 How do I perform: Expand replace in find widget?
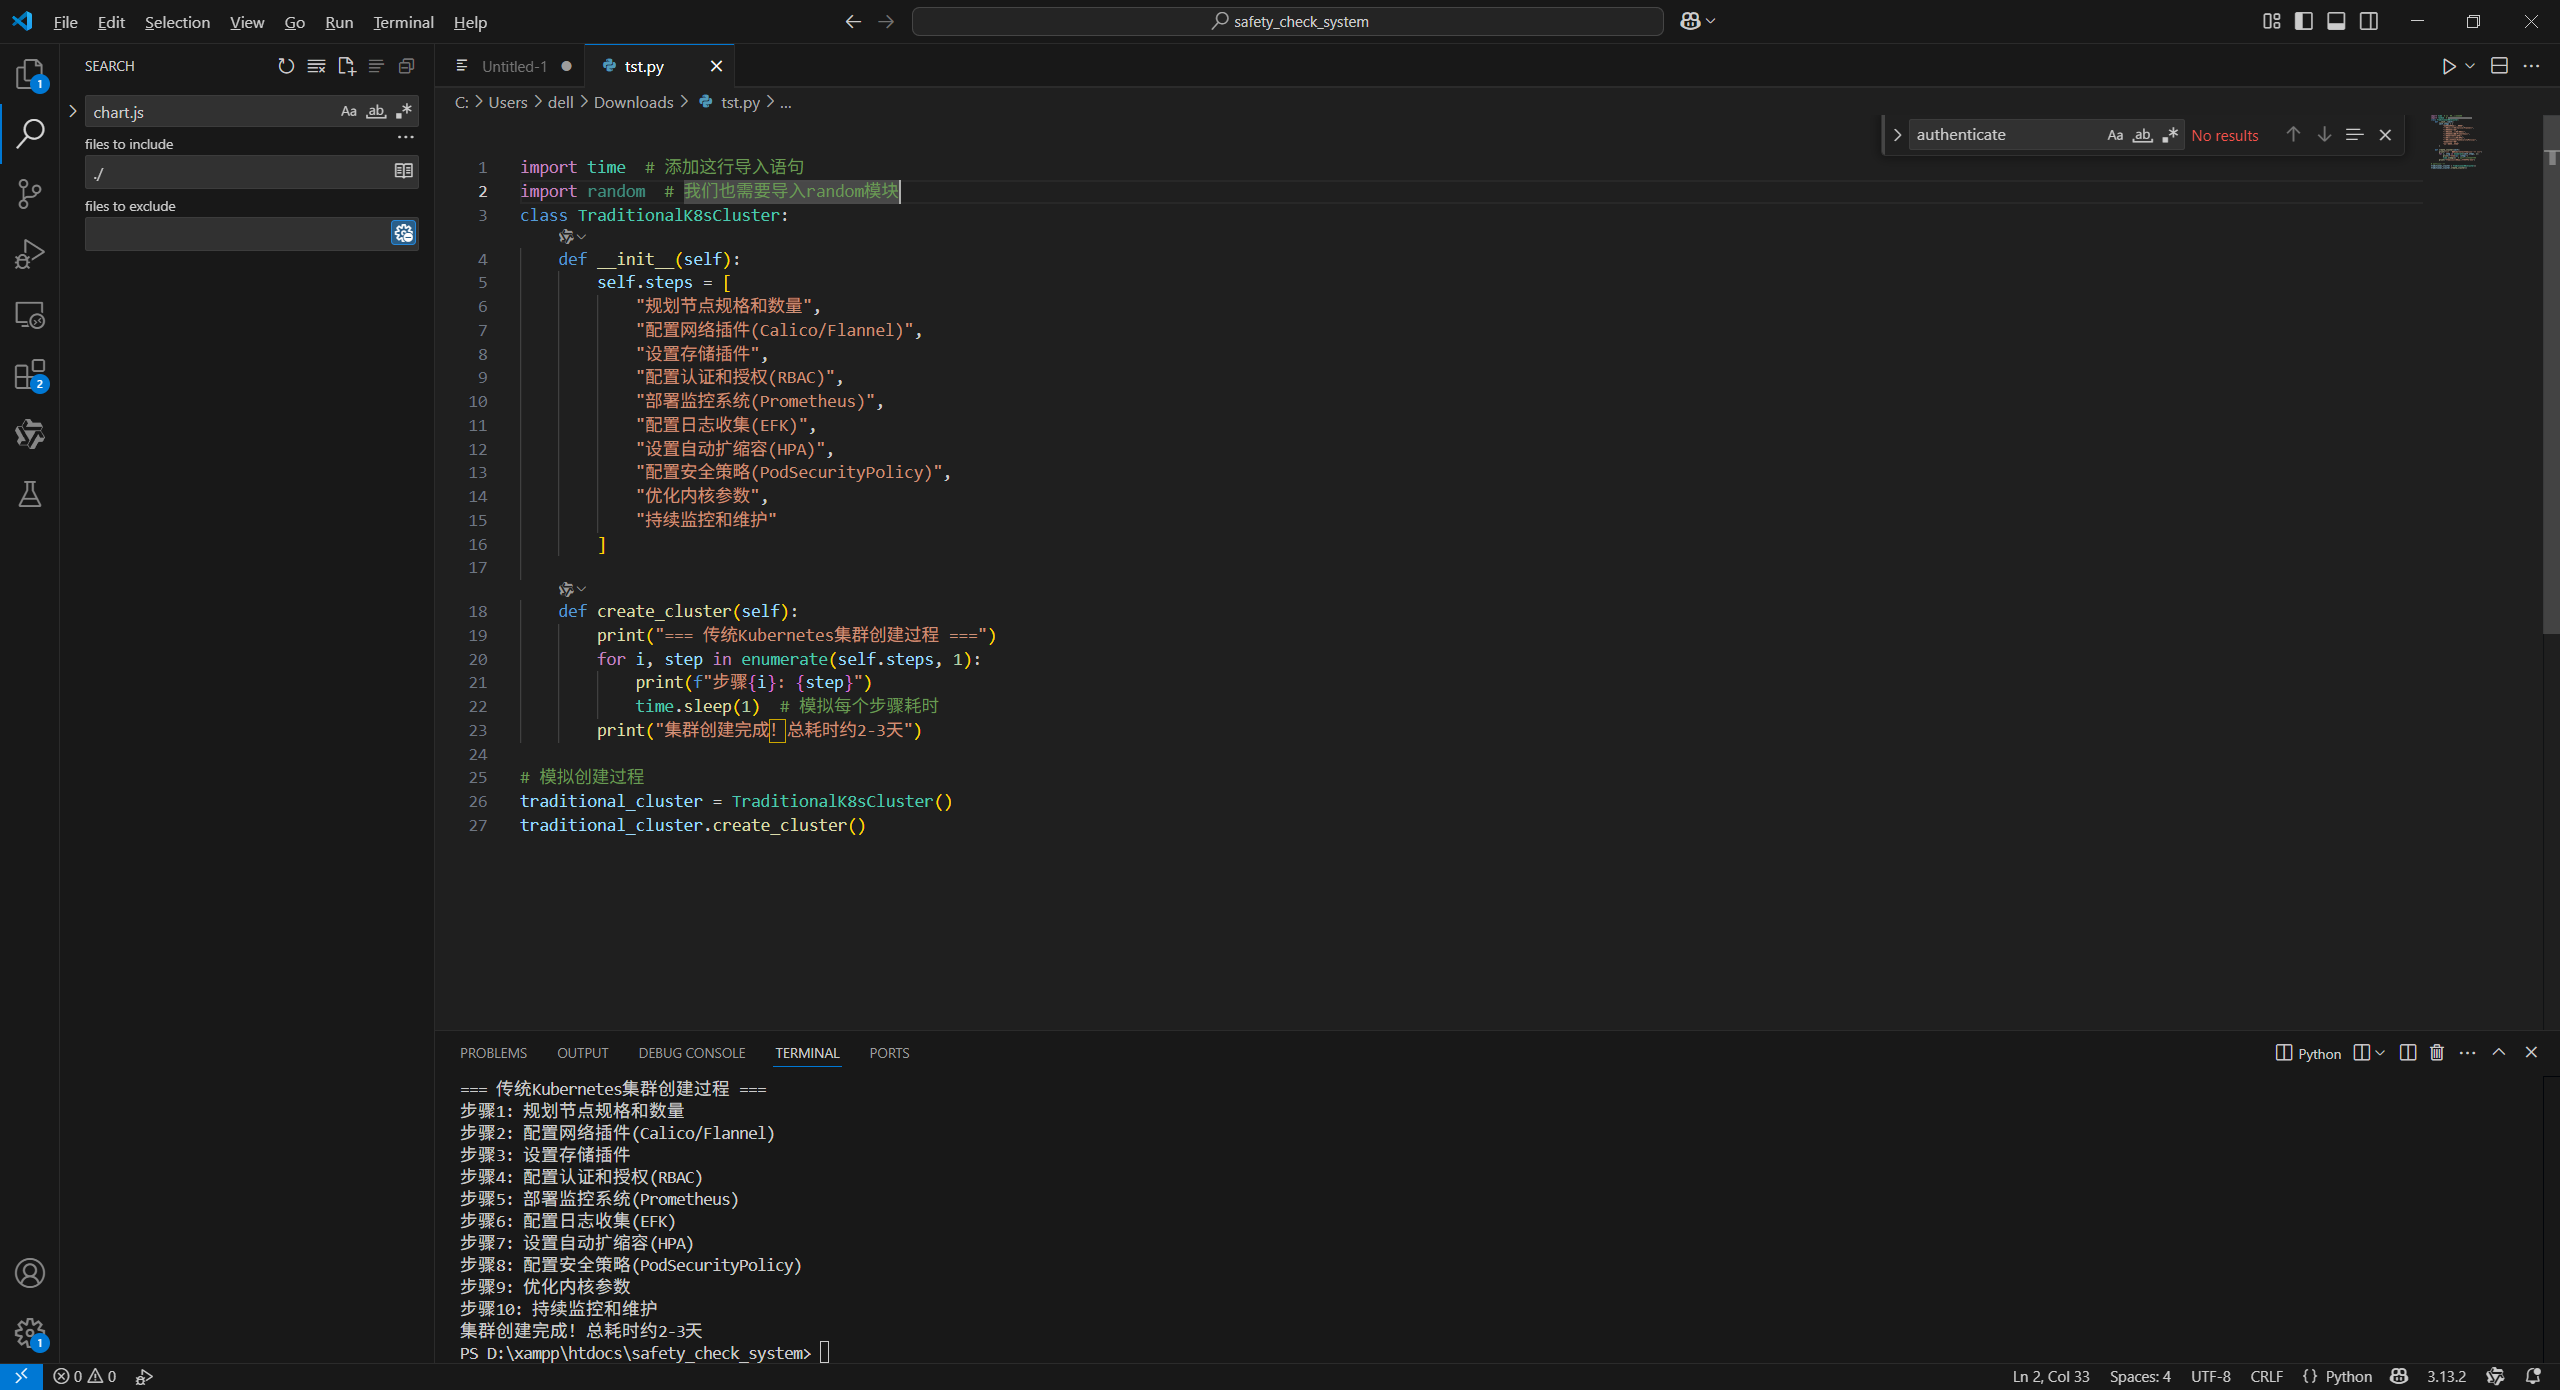pyautogui.click(x=1896, y=135)
